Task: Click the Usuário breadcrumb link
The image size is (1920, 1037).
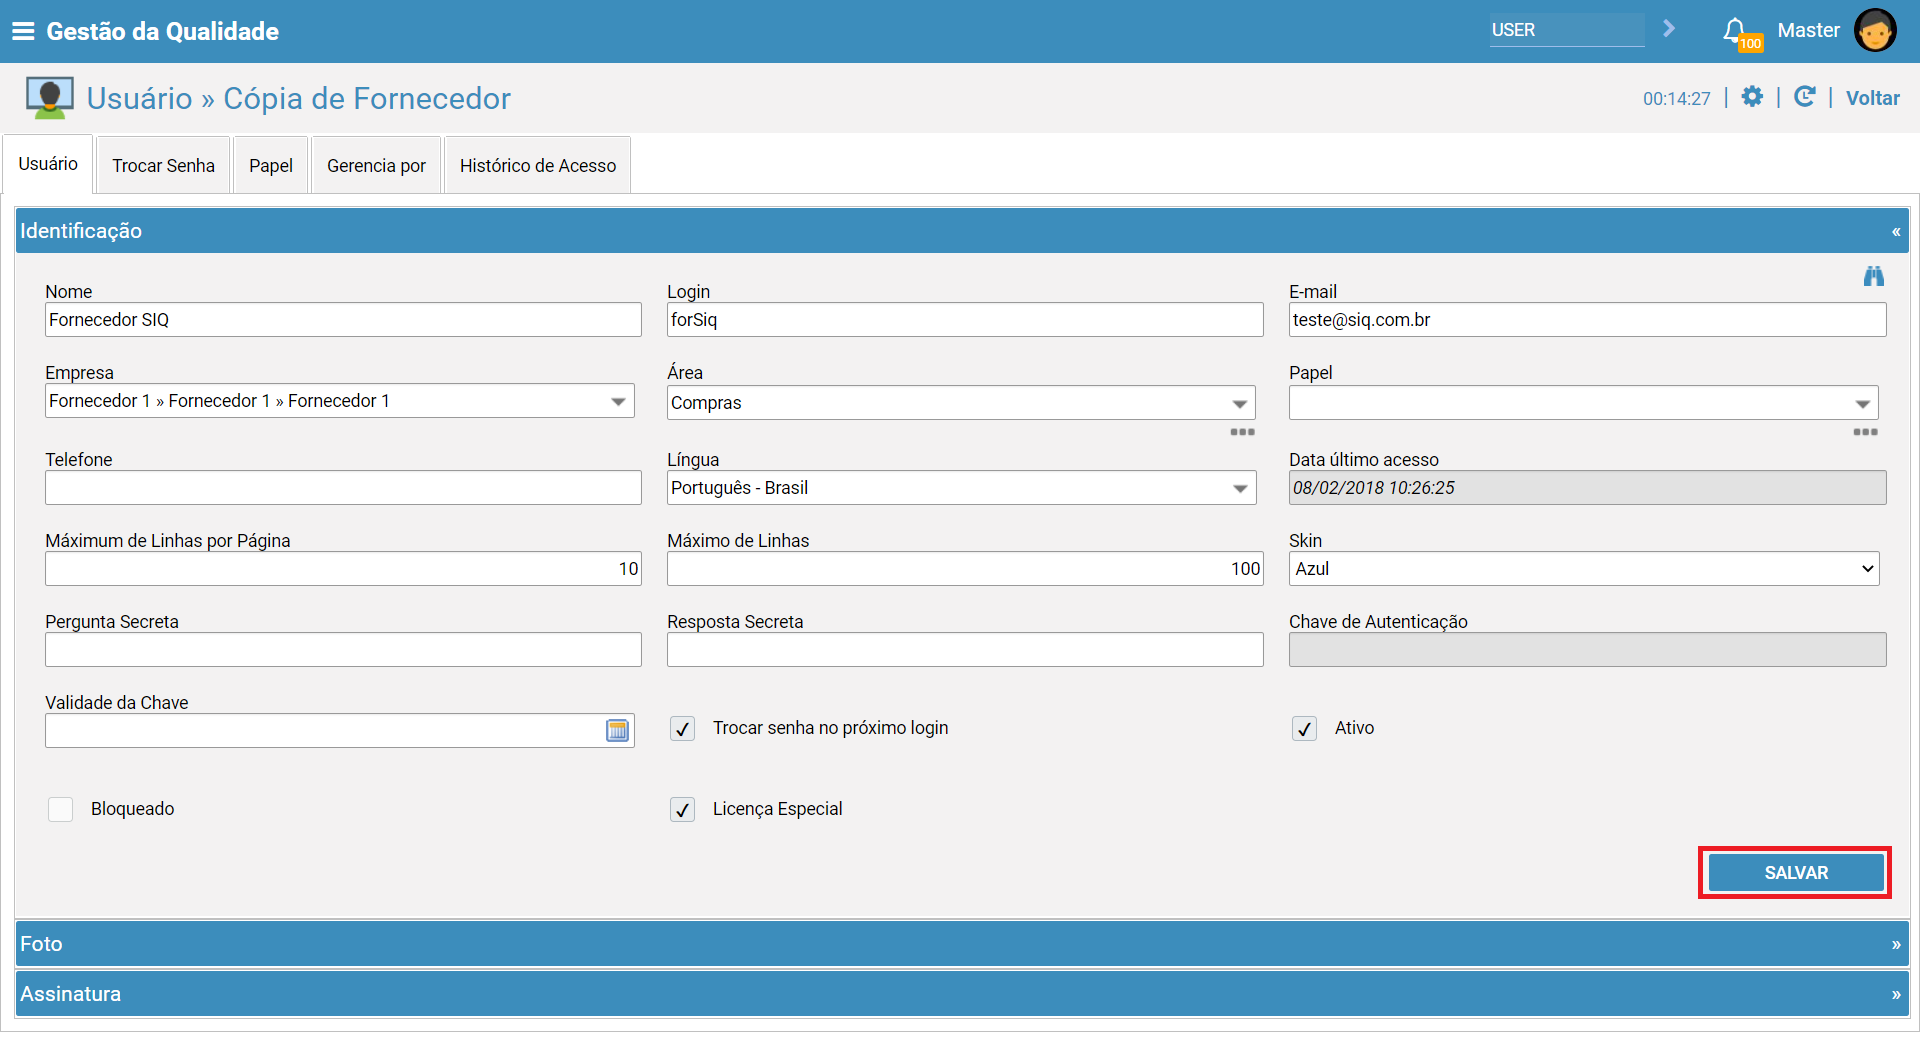Action: coord(139,98)
